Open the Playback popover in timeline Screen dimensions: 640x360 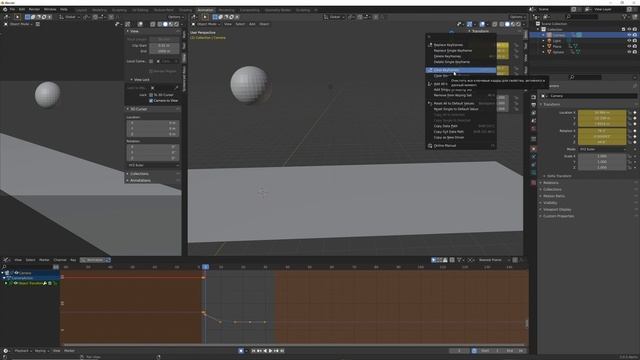click(x=22, y=351)
